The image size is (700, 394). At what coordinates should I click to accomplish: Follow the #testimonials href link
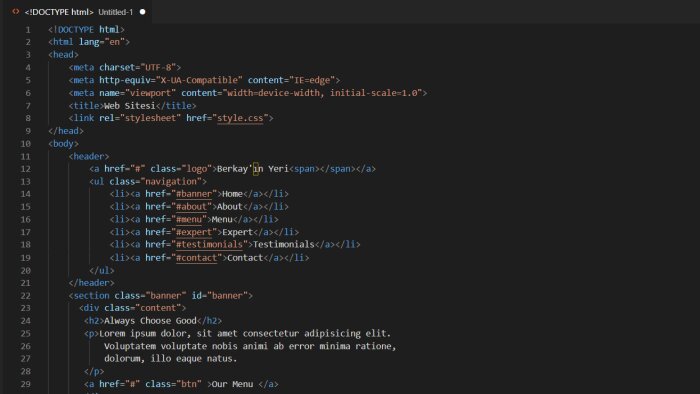coord(209,244)
